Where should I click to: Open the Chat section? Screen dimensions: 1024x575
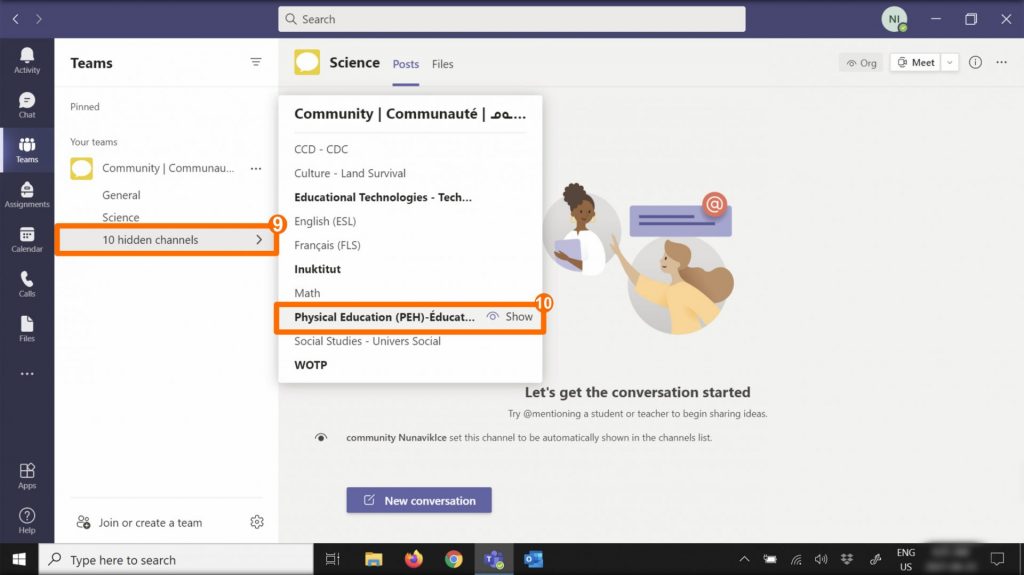(27, 105)
